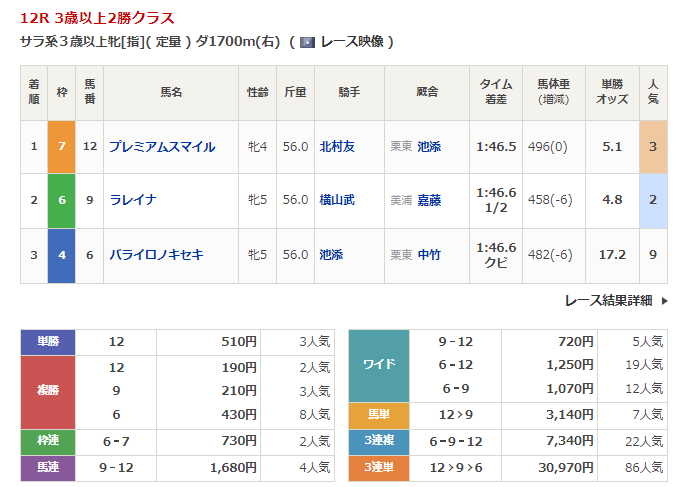The height and width of the screenshot is (487, 686).
Task: Select horse パライロノキセキ
Action: (156, 255)
